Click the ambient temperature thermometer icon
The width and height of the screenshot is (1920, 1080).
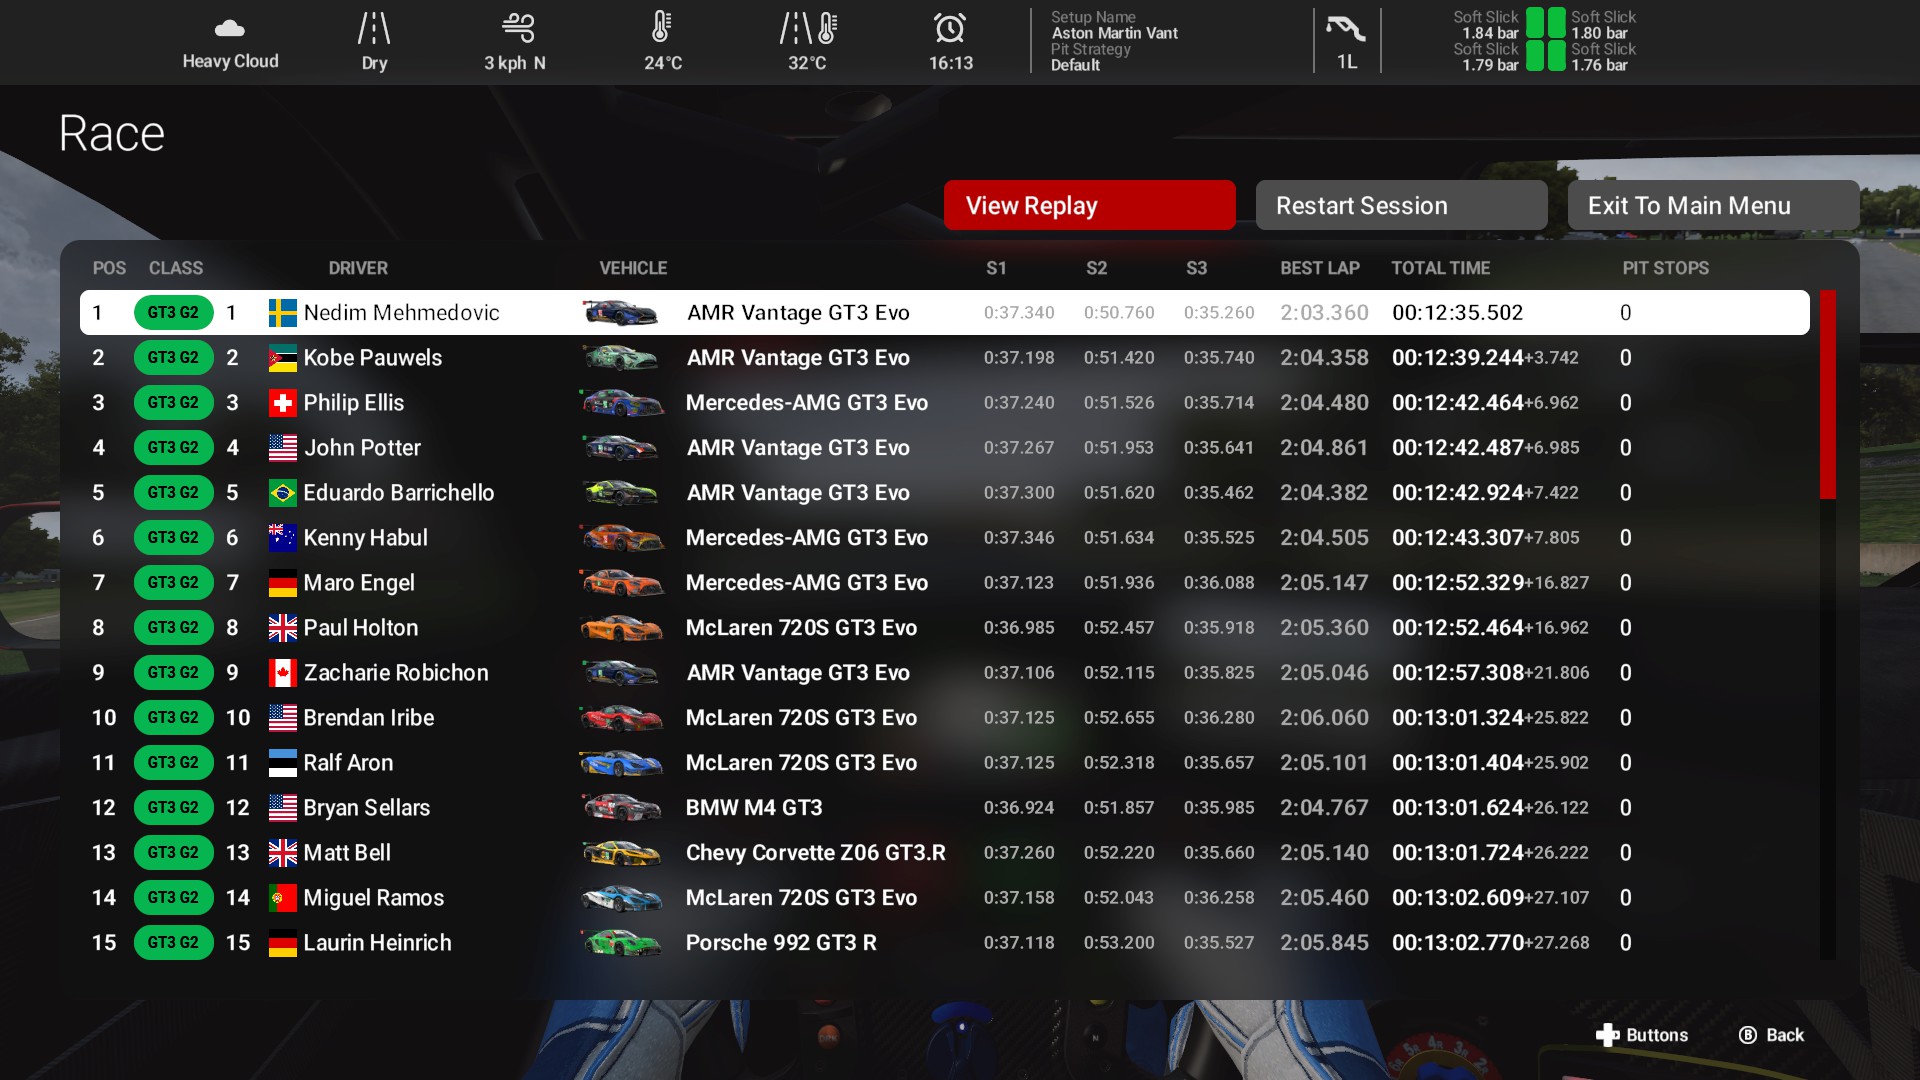(x=661, y=28)
